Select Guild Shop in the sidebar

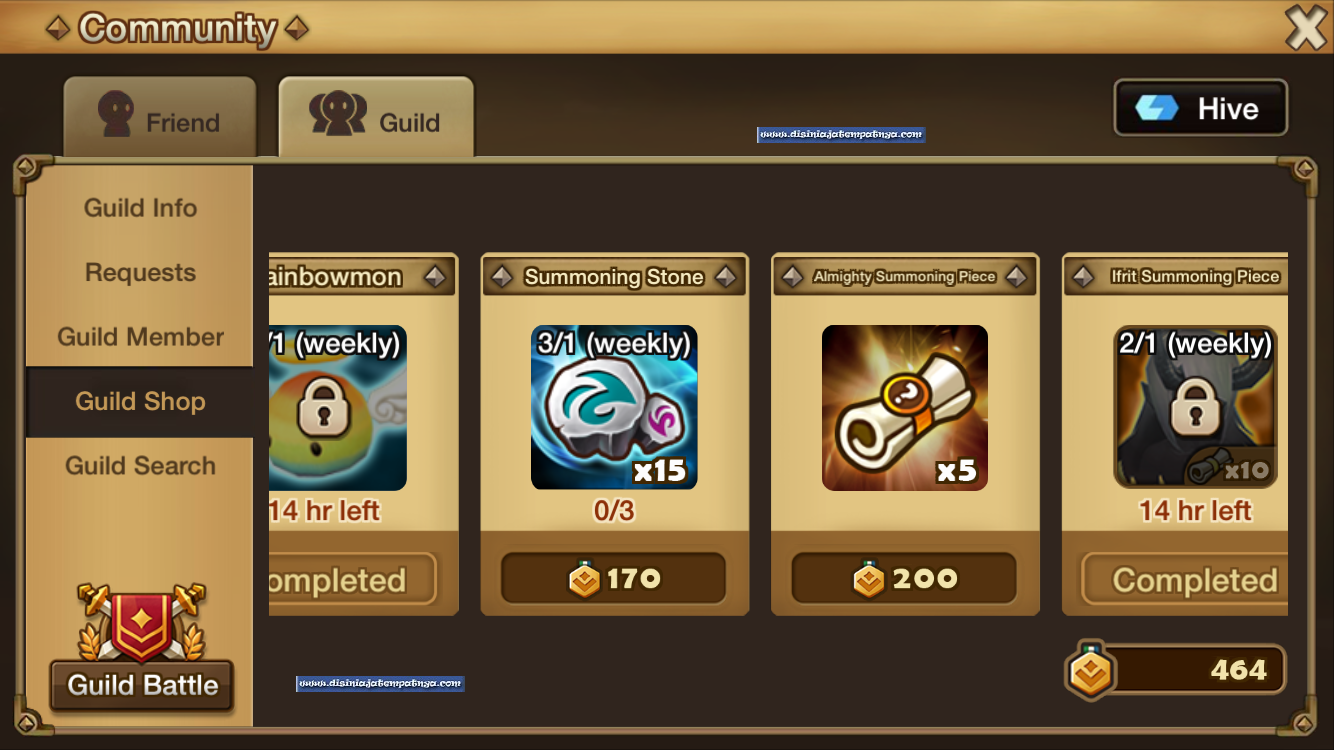(140, 402)
